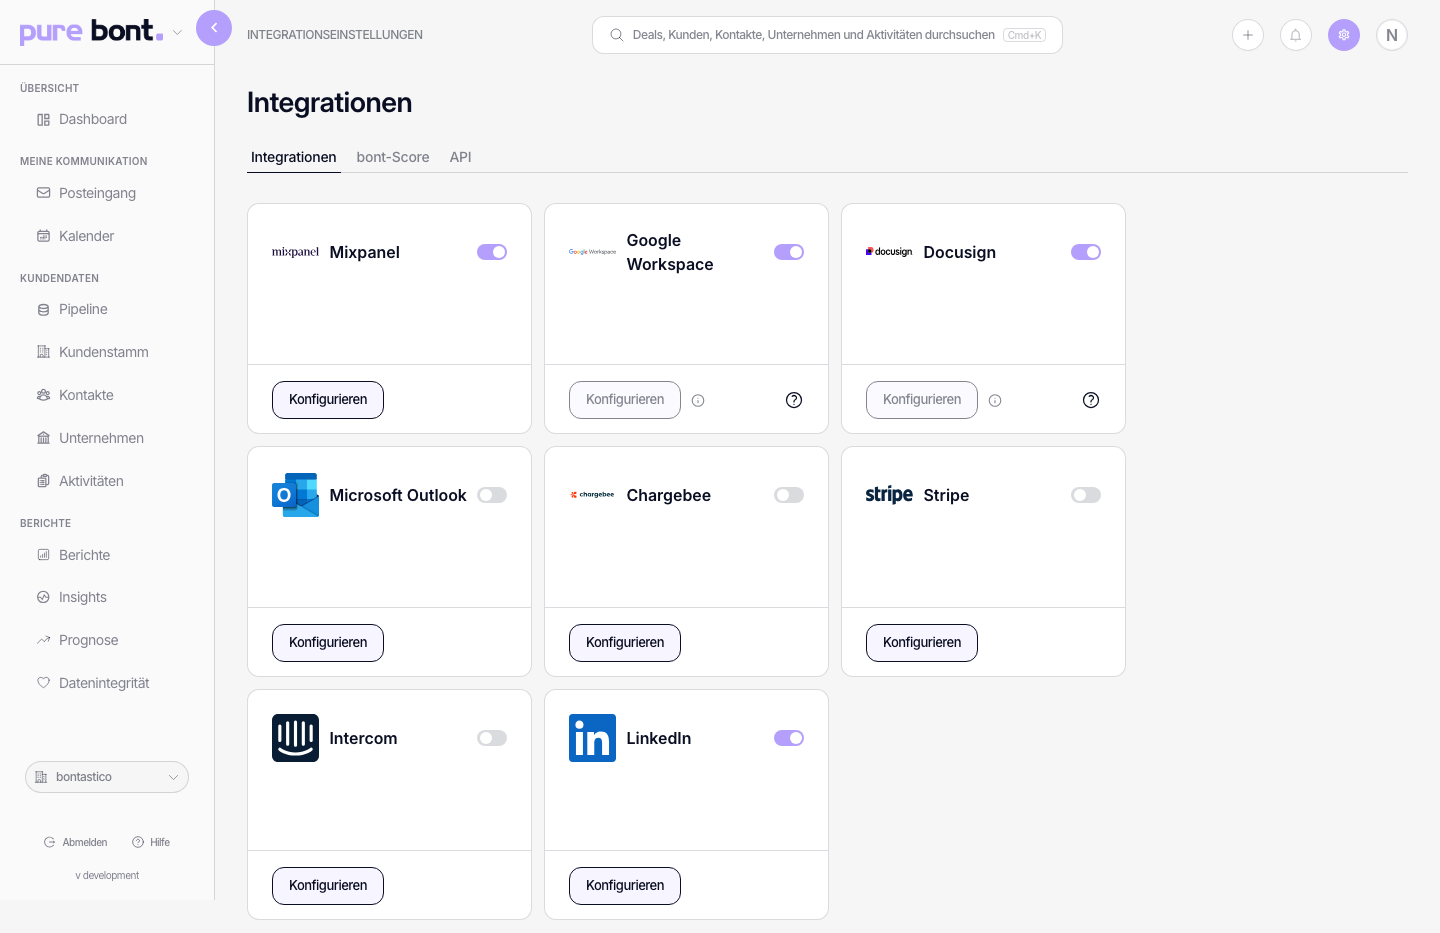Enable the Microsoft Outlook toggle
The image size is (1440, 933).
coord(492,495)
